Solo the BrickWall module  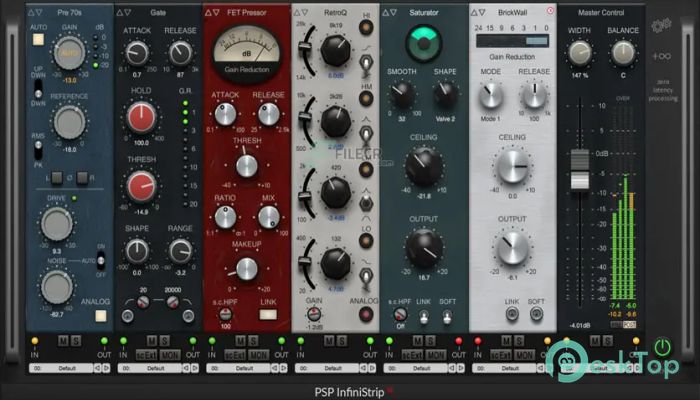point(519,341)
